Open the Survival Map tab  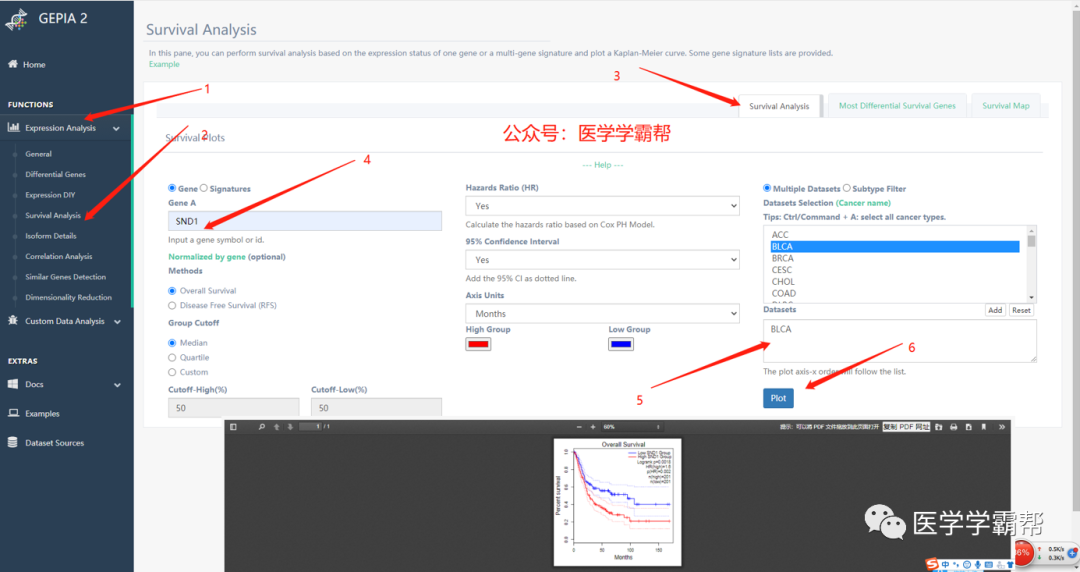click(x=1006, y=105)
